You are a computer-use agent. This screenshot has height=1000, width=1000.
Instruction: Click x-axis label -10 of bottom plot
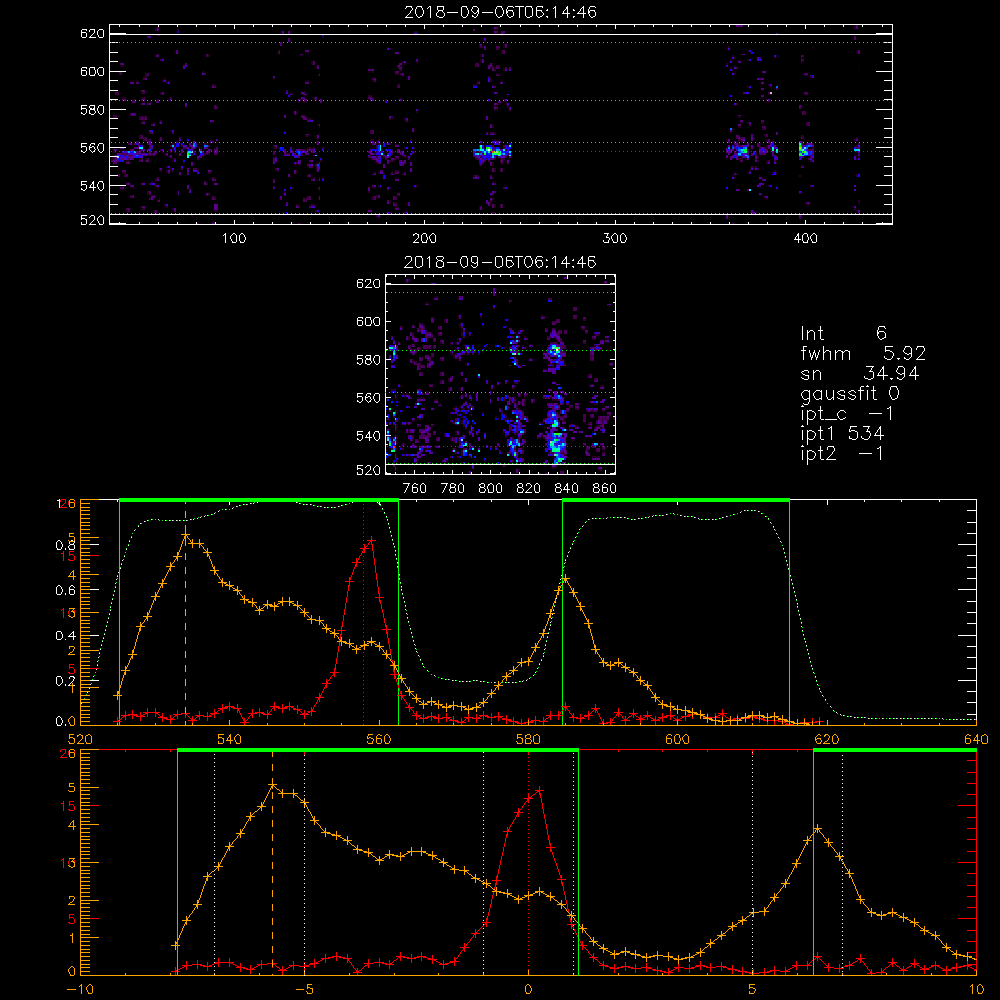click(x=80, y=990)
